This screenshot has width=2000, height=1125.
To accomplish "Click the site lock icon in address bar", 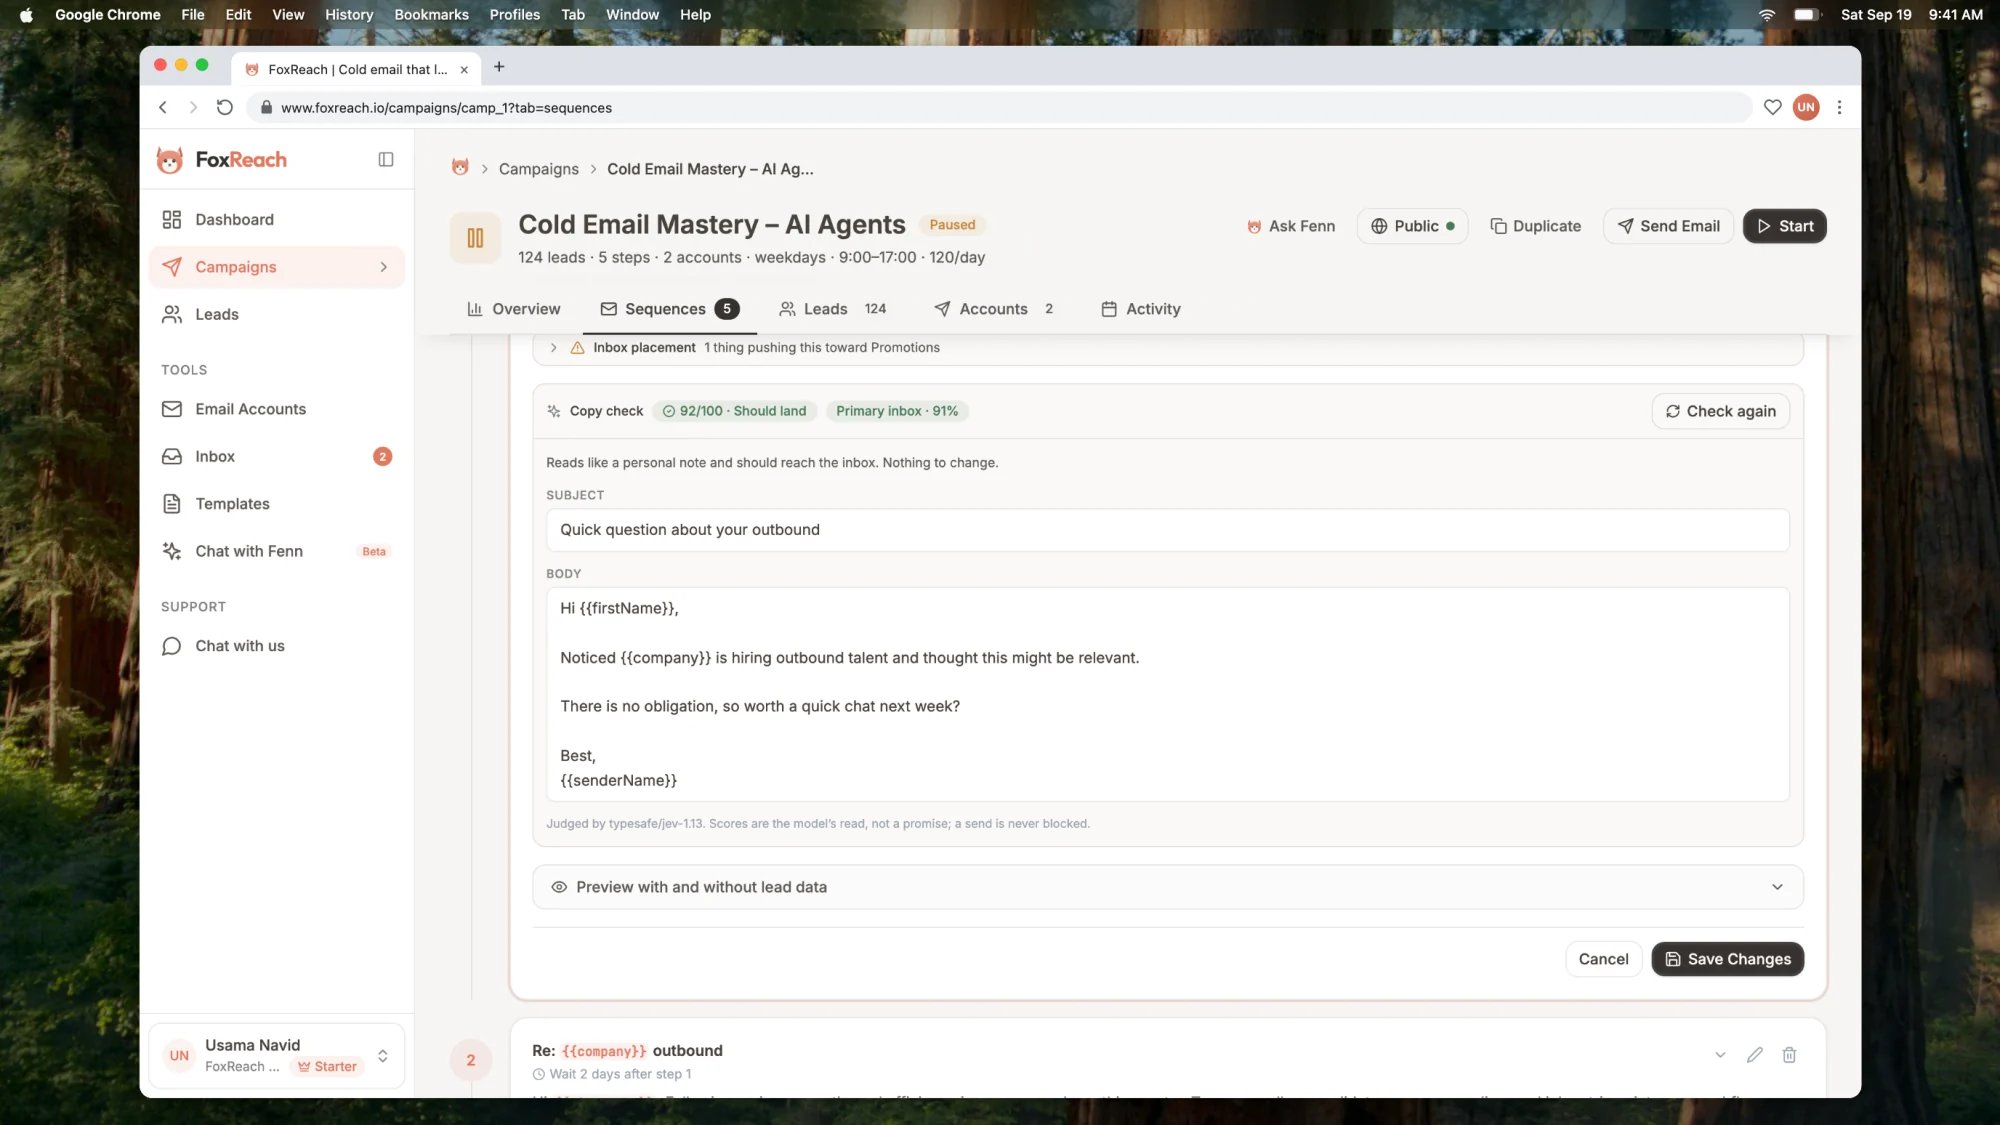I will pos(266,108).
